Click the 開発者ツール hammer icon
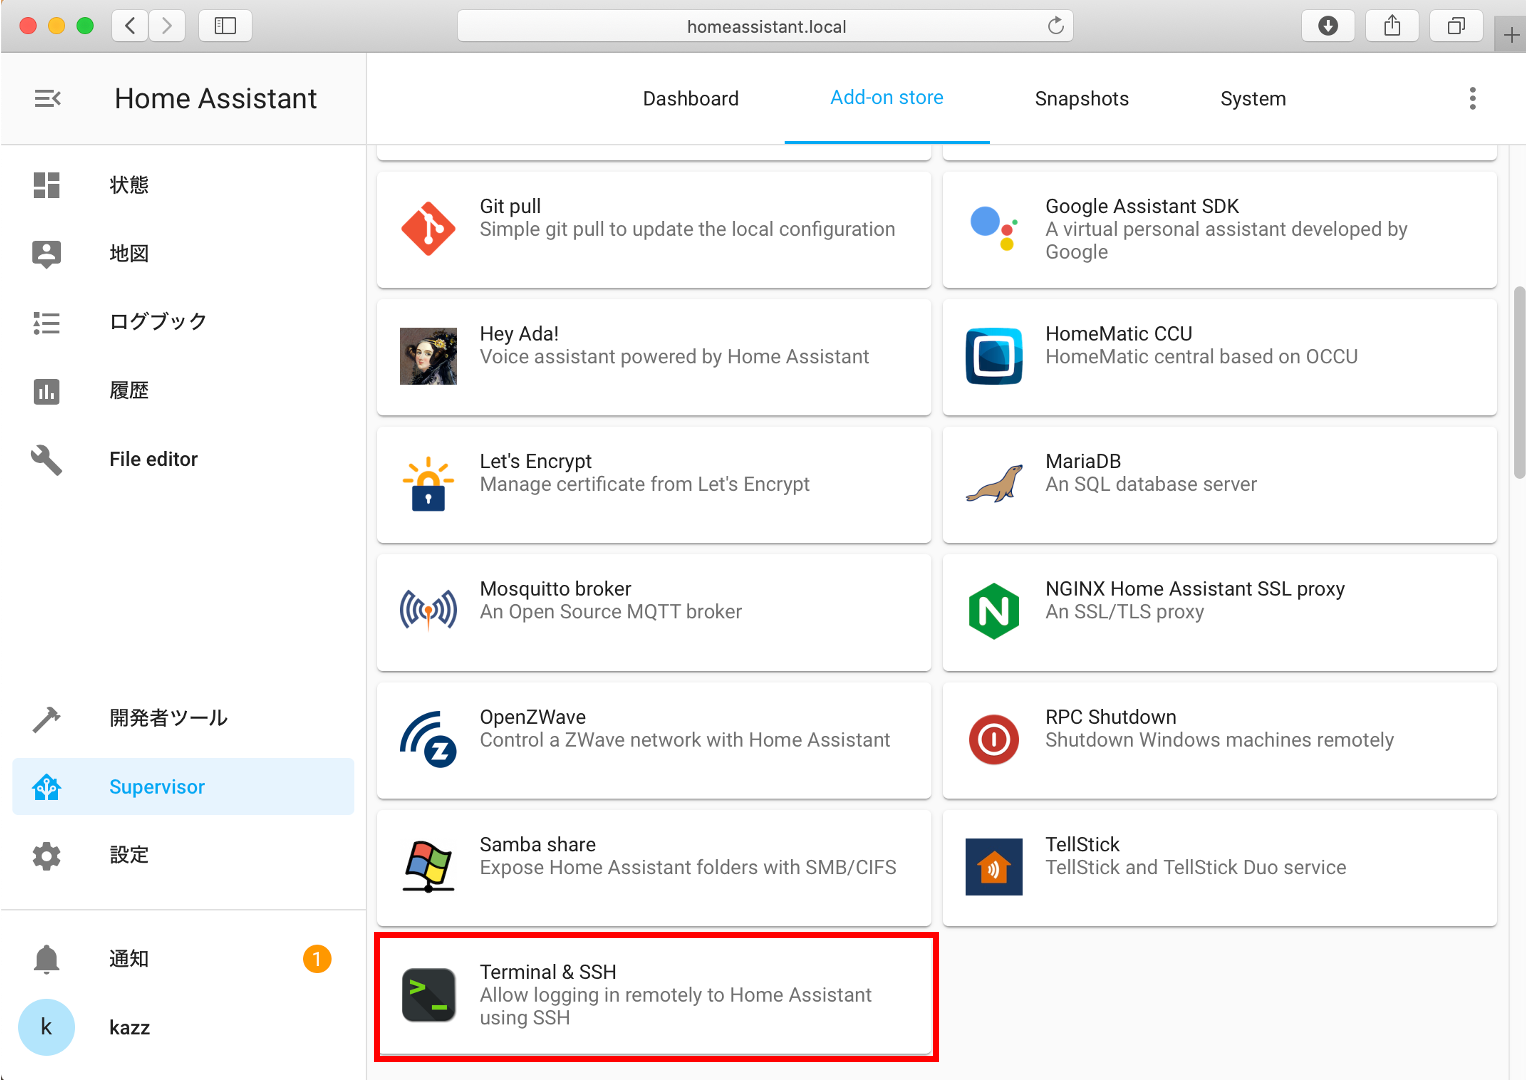This screenshot has height=1080, width=1526. tap(47, 719)
